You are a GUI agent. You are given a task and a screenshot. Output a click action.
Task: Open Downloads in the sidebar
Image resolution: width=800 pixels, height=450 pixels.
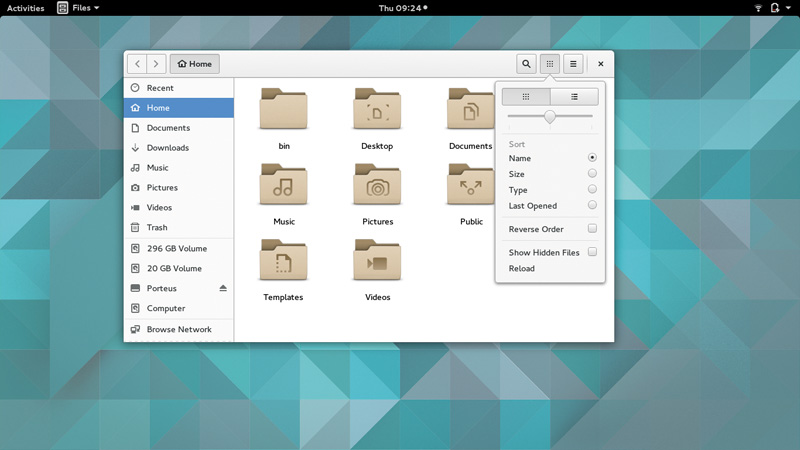(x=179, y=147)
